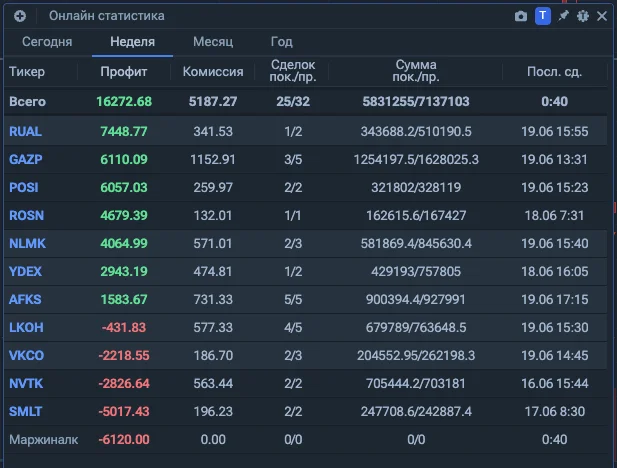
Task: Open the POSI ticker
Action: pyautogui.click(x=24, y=187)
